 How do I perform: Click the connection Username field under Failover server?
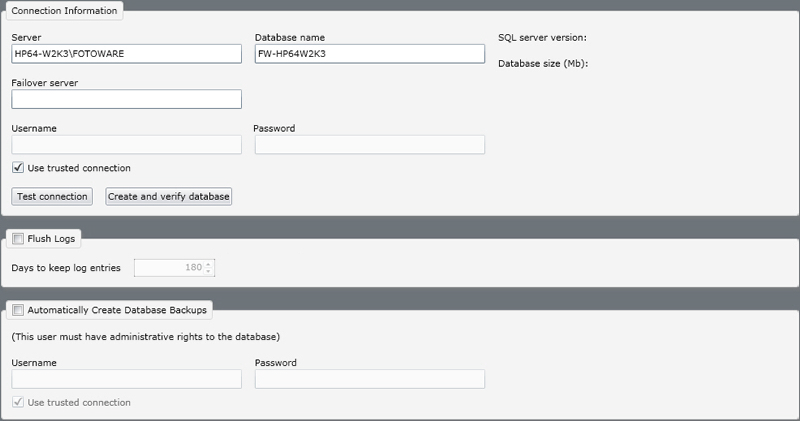(x=127, y=145)
